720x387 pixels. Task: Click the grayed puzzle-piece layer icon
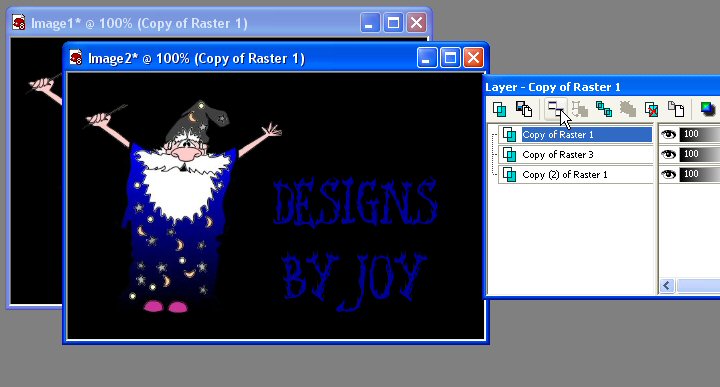[628, 109]
